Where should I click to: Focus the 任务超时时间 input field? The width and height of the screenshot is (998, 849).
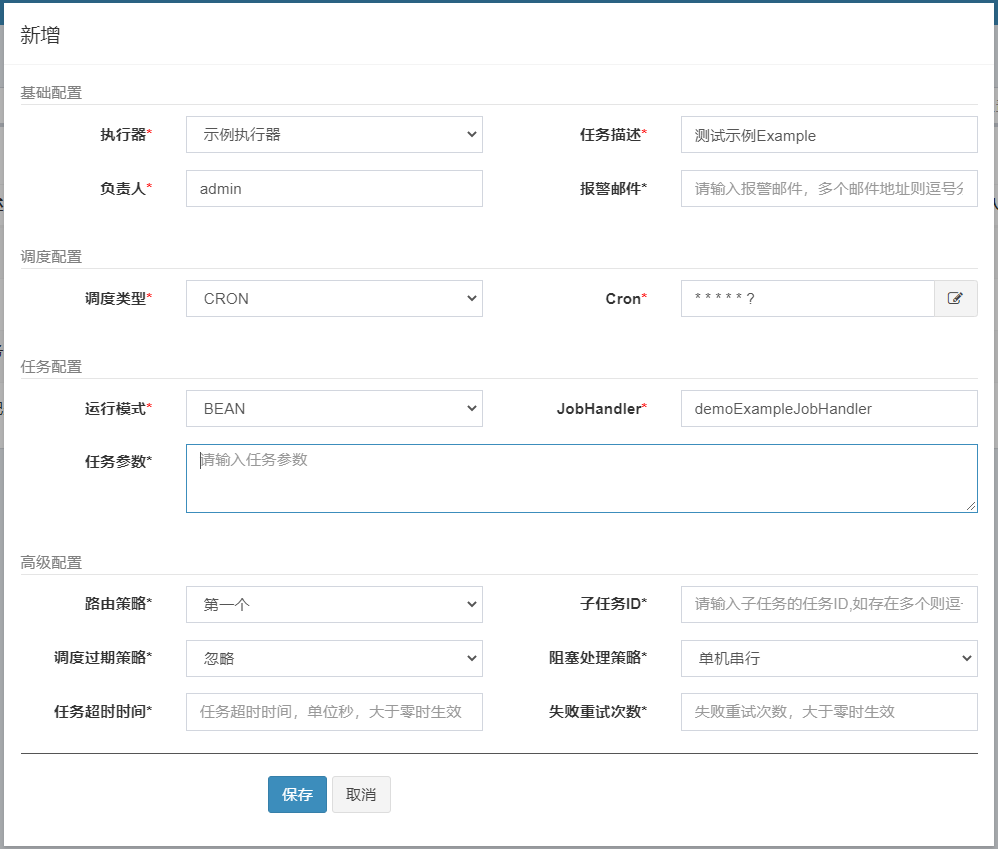pos(334,712)
